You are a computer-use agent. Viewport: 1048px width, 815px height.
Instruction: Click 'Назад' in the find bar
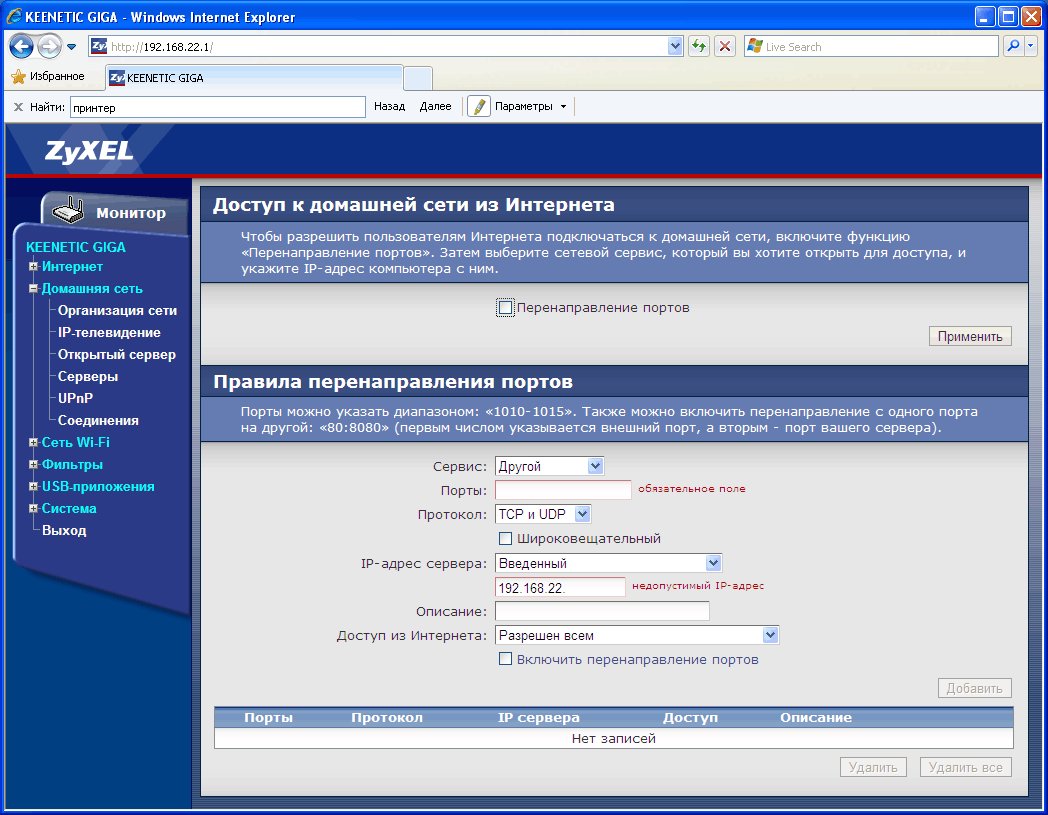tap(390, 106)
